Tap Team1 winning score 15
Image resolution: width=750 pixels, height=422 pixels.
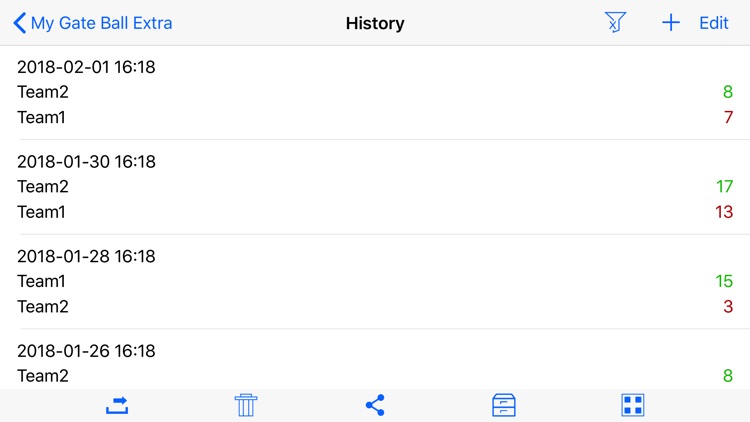tap(724, 282)
